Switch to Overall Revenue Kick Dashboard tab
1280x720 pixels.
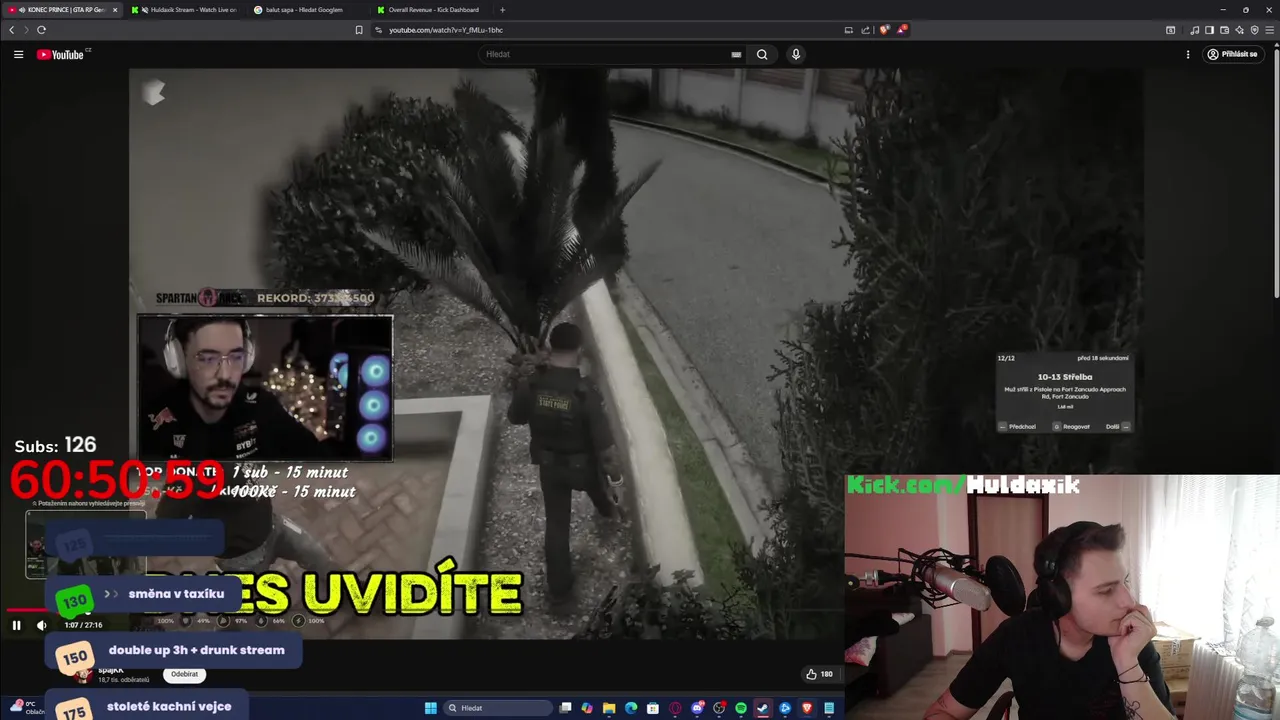[432, 10]
